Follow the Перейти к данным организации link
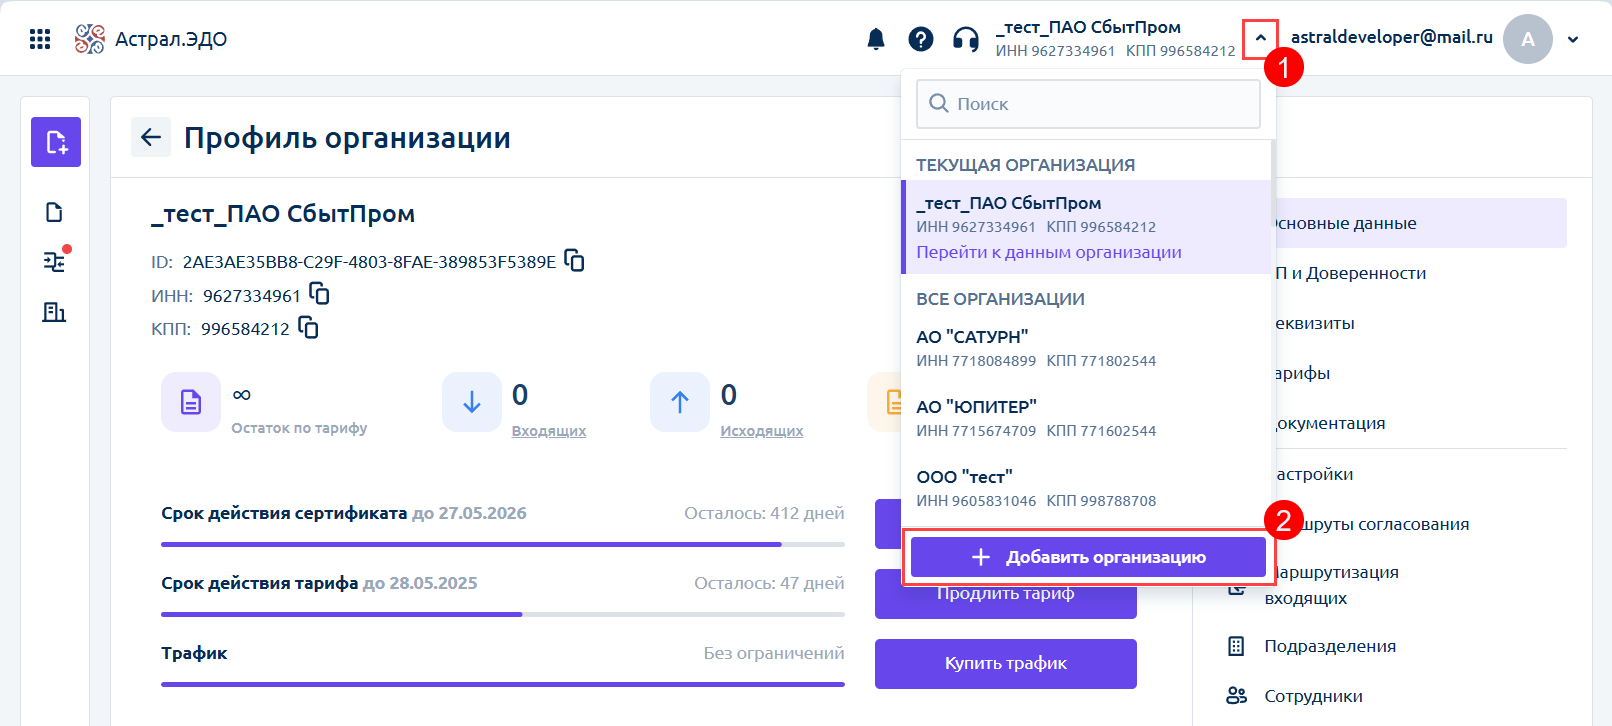The width and height of the screenshot is (1612, 726). [1049, 252]
